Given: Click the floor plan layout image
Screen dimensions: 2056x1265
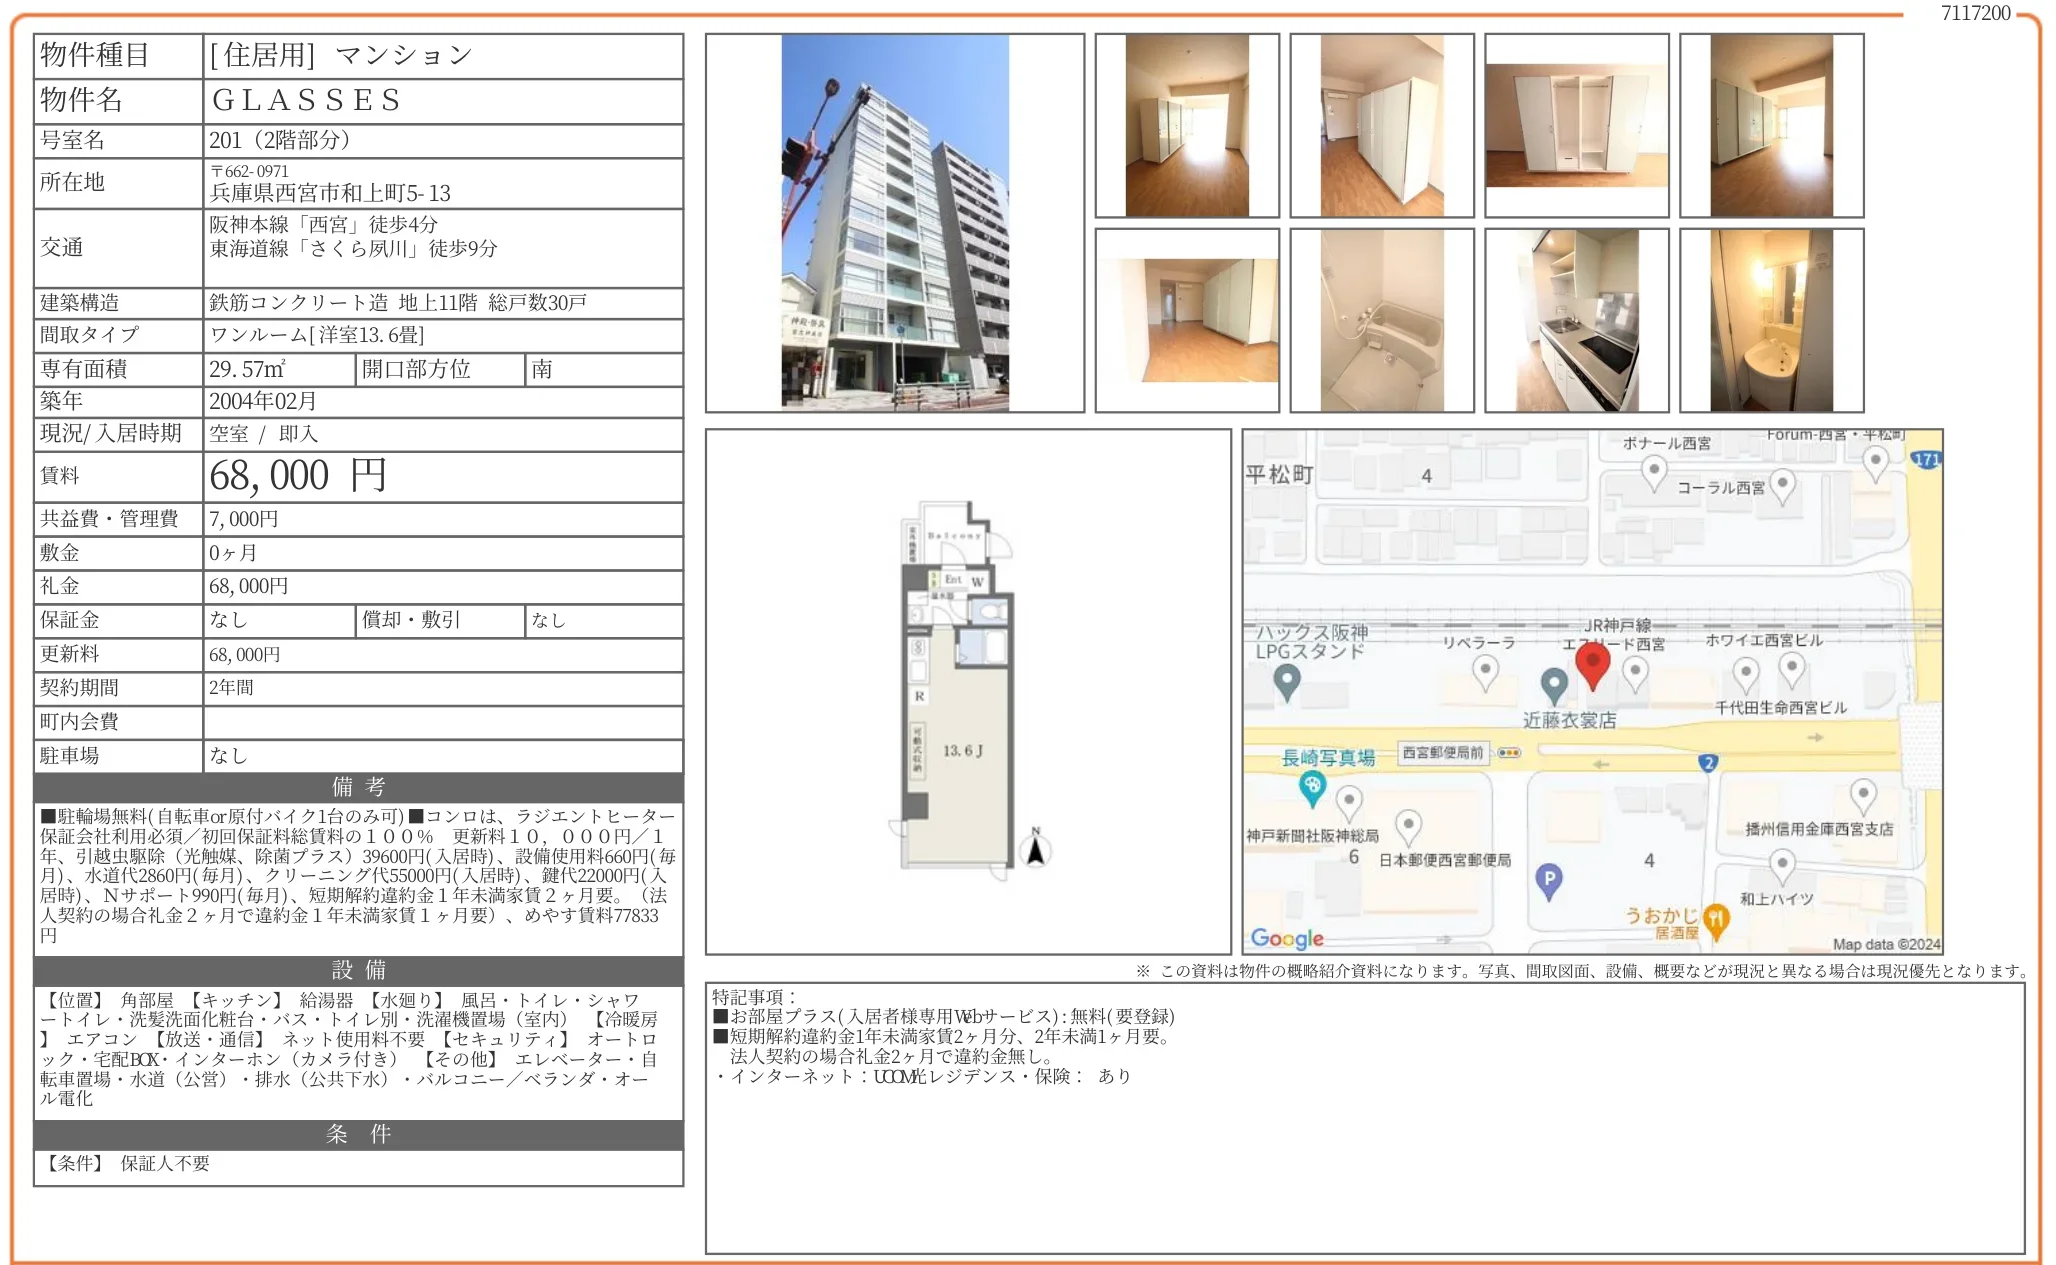Looking at the screenshot, I should pos(958,692).
